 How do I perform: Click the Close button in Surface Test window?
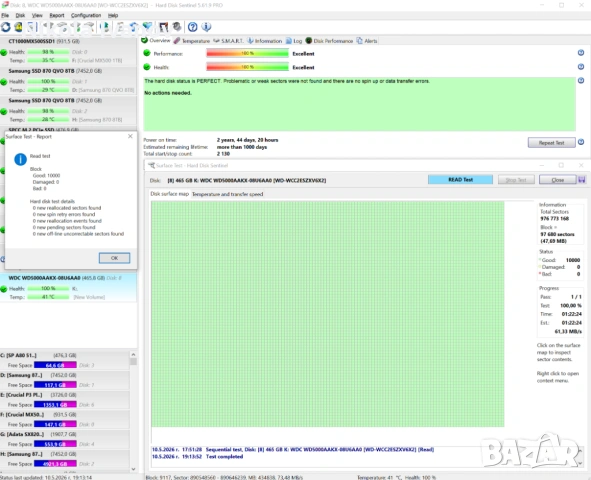557,180
